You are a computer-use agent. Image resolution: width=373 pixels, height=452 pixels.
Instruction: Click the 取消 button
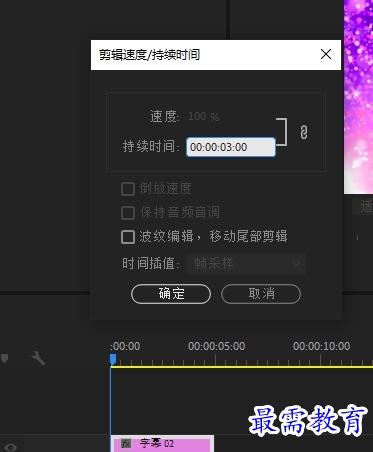(x=261, y=294)
